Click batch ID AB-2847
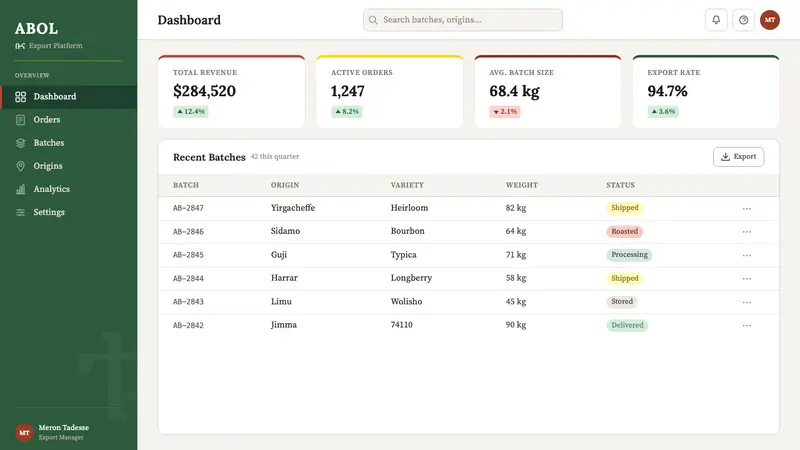Screen dimensions: 800x450 pyautogui.click(x=188, y=208)
